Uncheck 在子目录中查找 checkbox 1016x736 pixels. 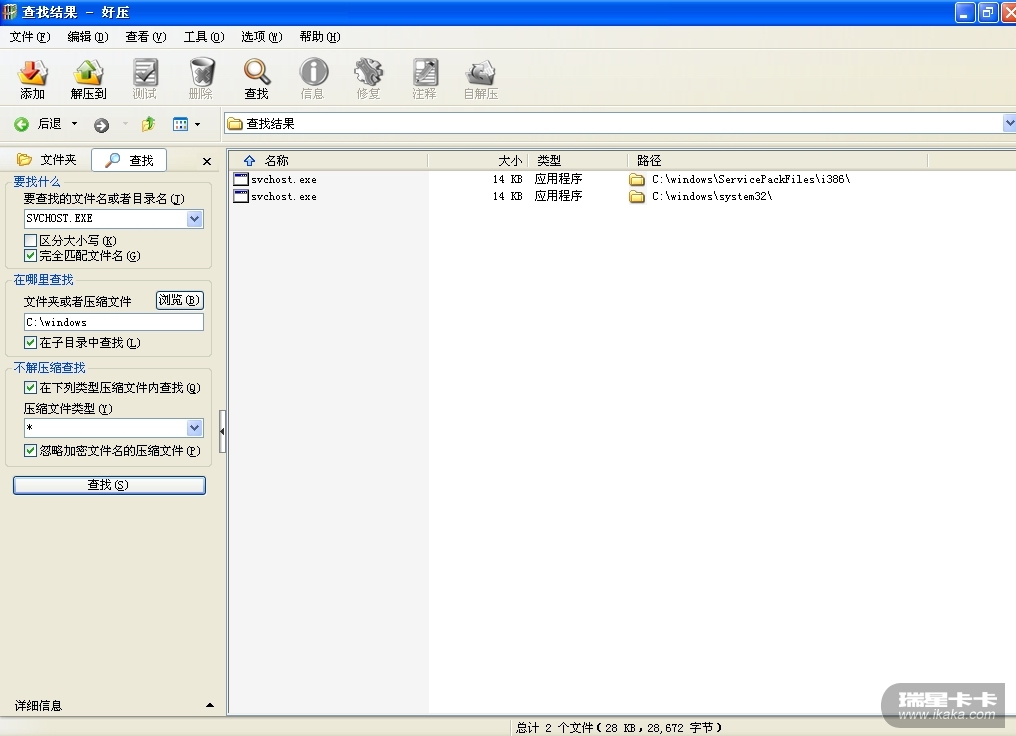click(30, 342)
